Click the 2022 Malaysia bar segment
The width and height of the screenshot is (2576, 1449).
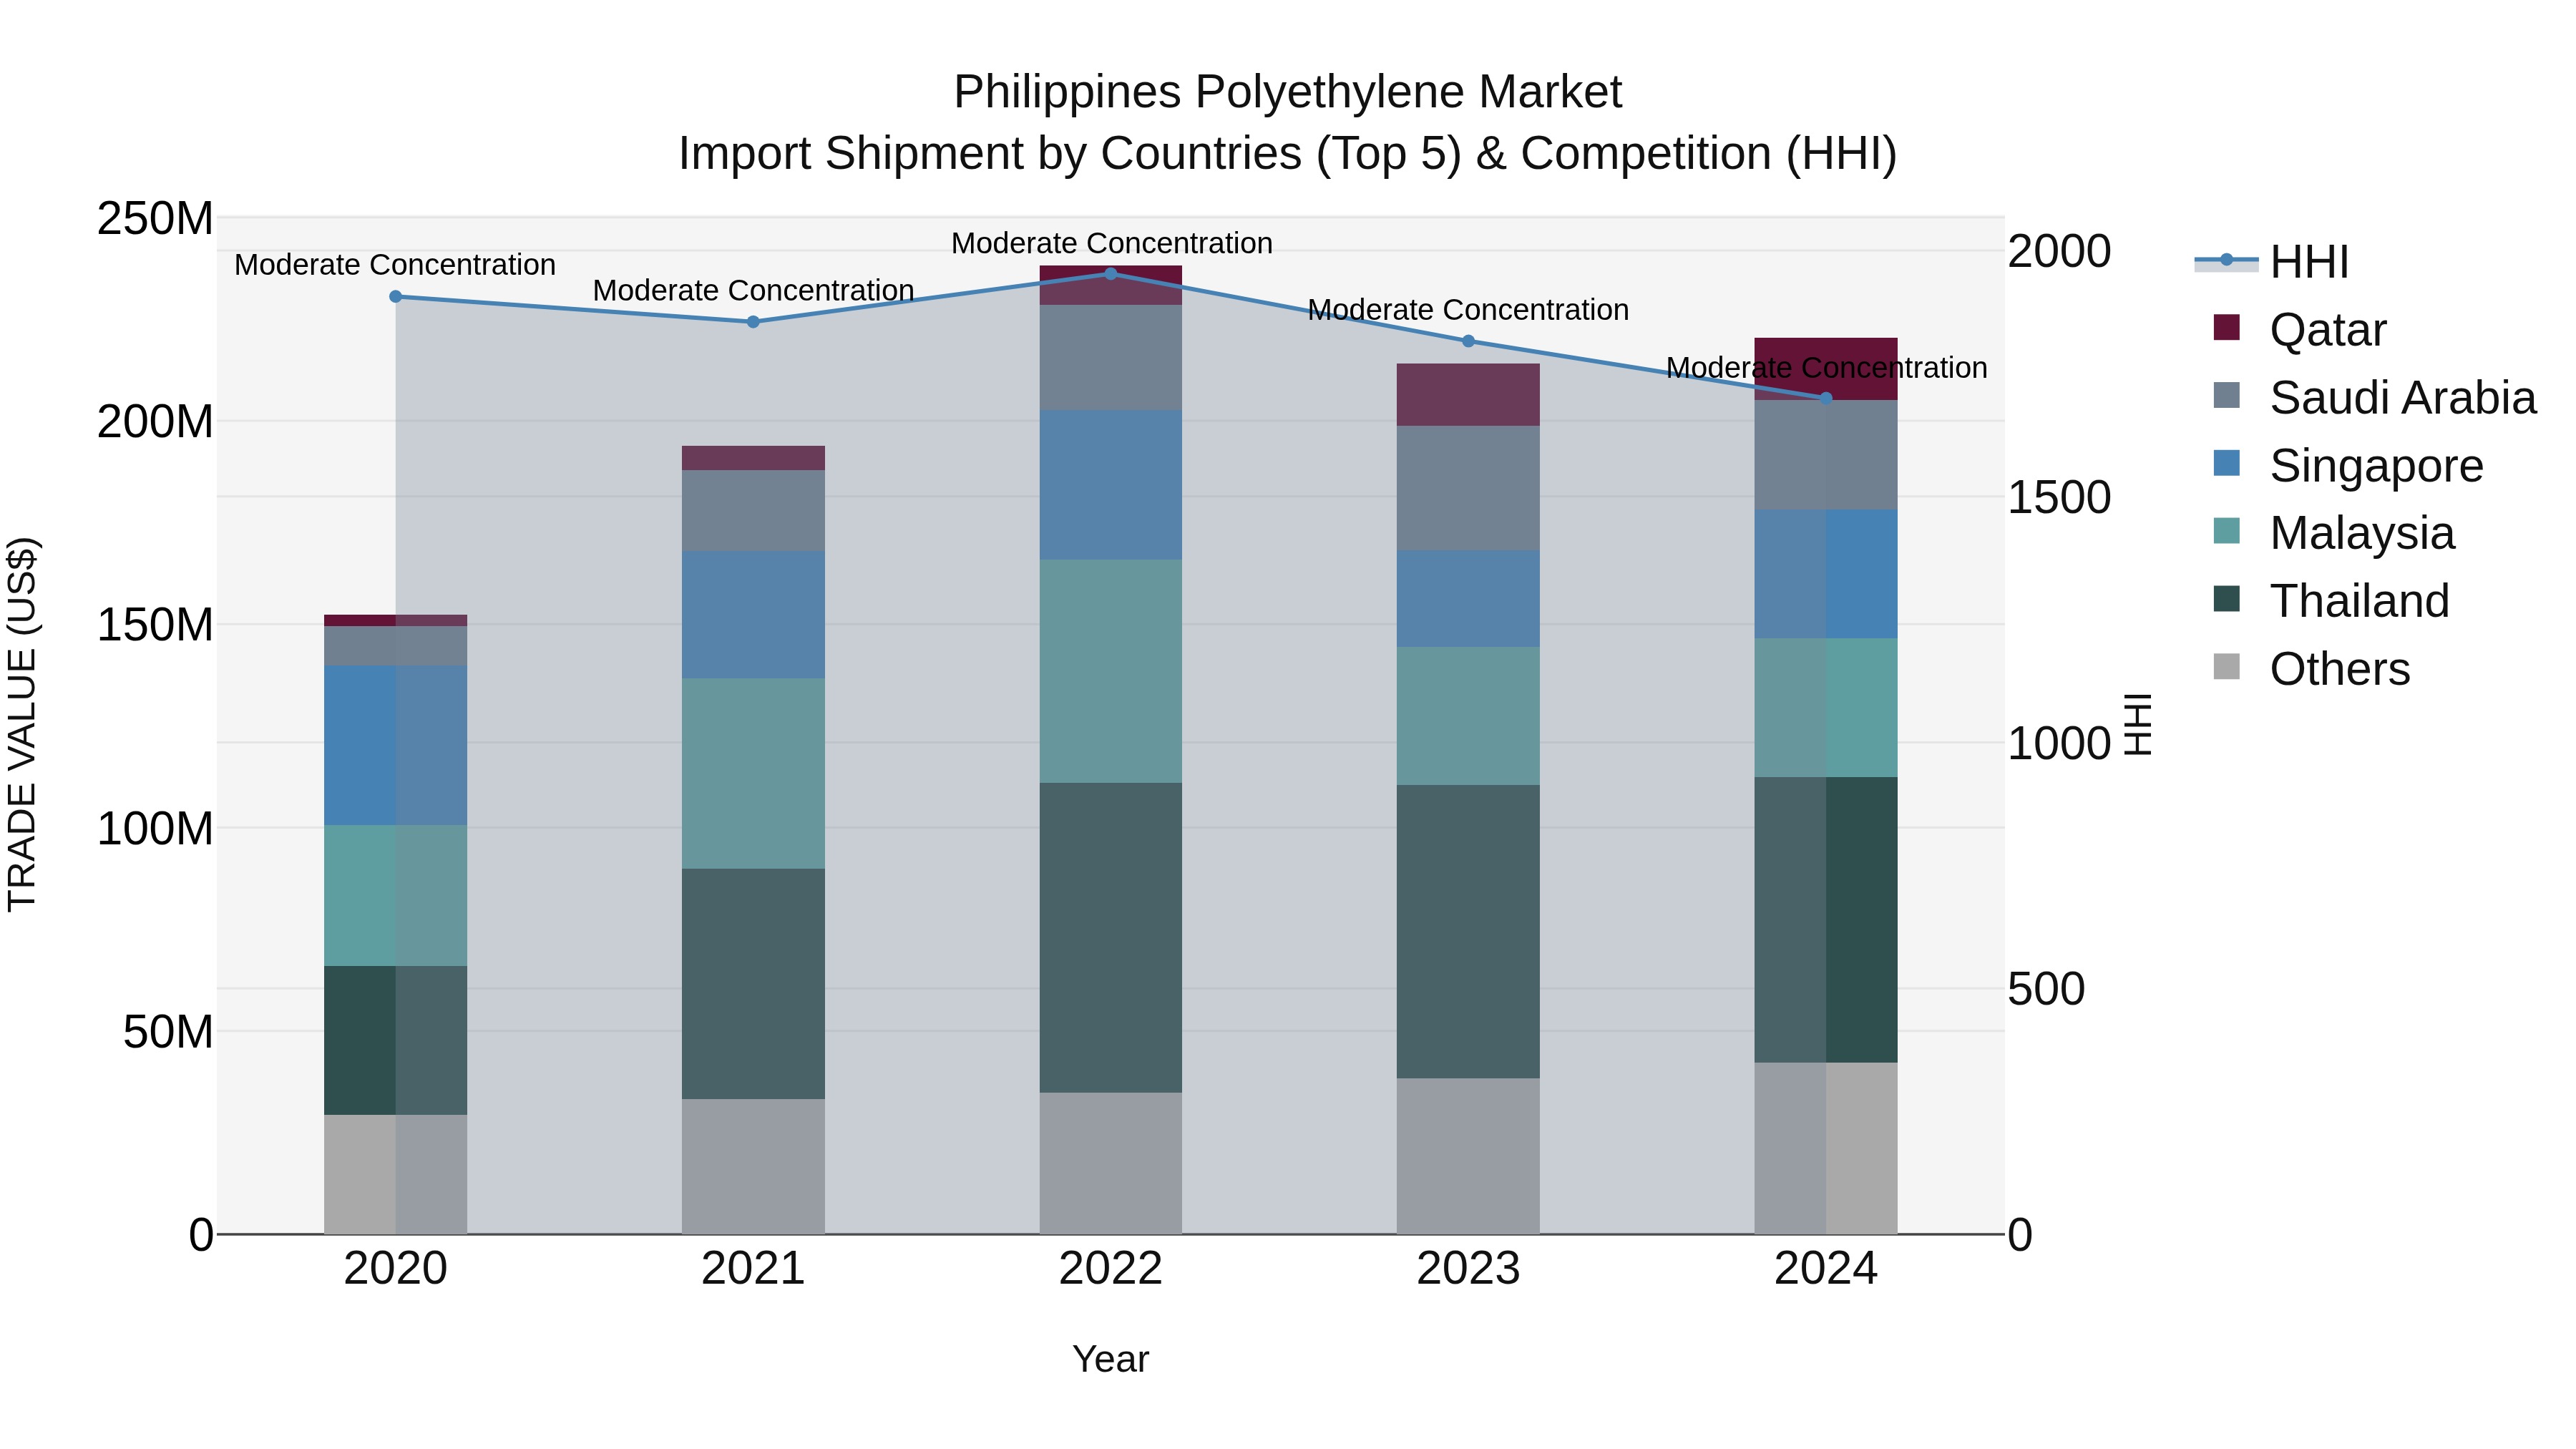tap(1111, 671)
